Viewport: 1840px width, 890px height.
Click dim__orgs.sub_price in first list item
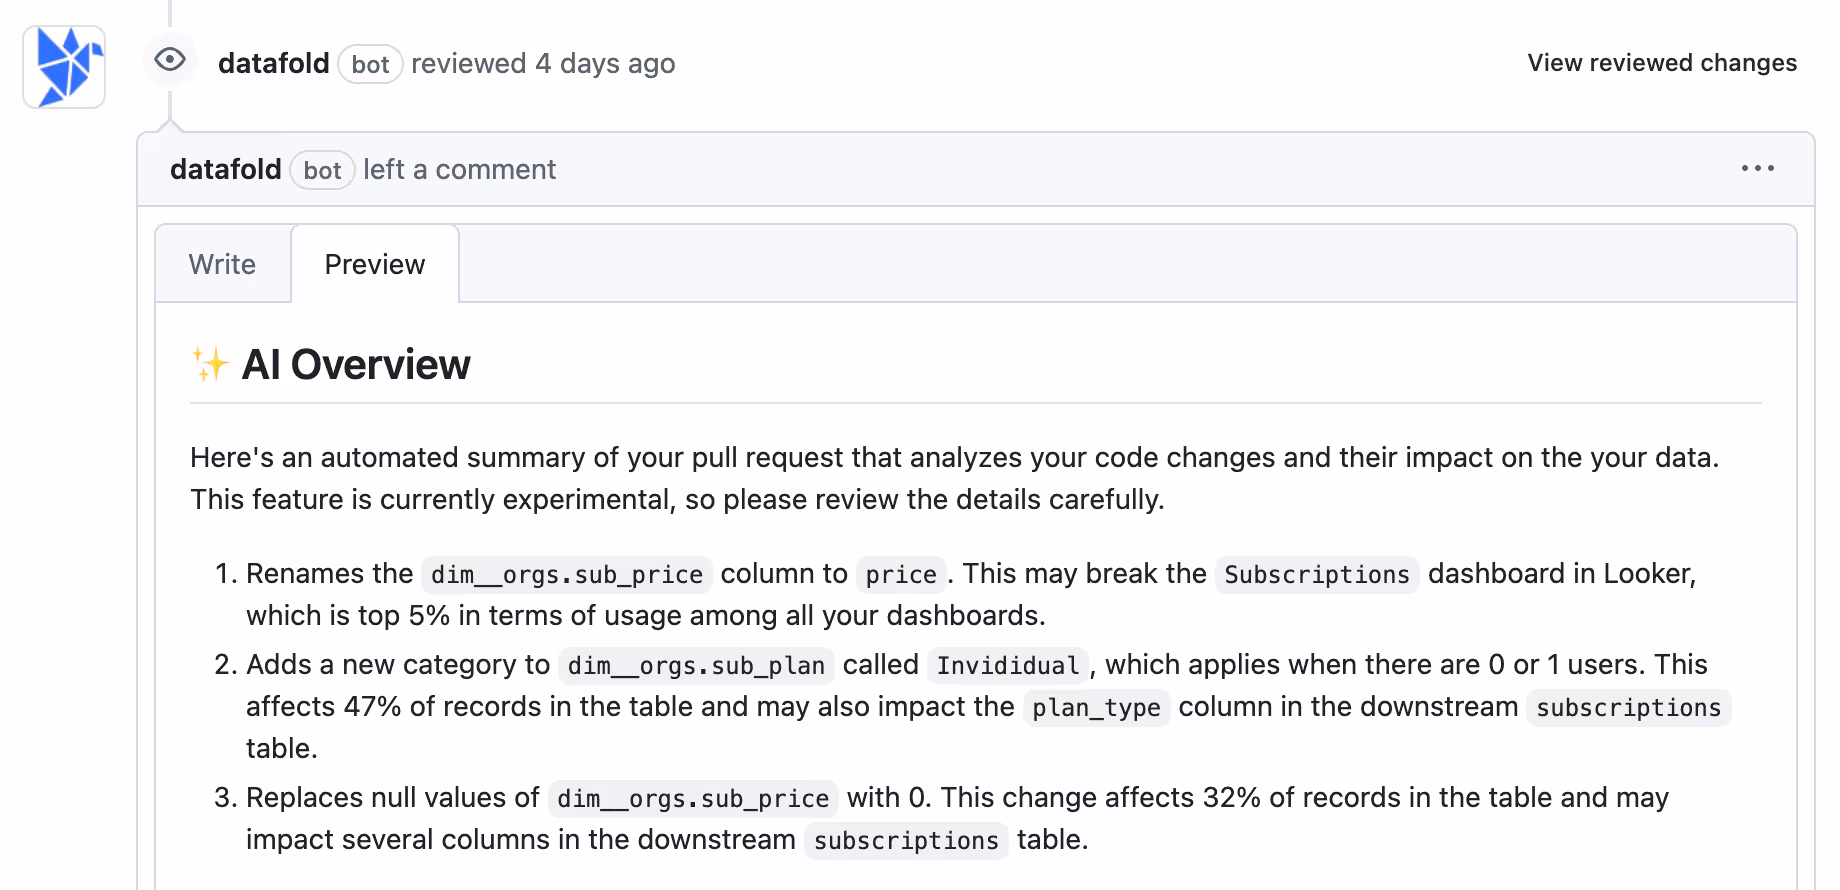point(567,575)
